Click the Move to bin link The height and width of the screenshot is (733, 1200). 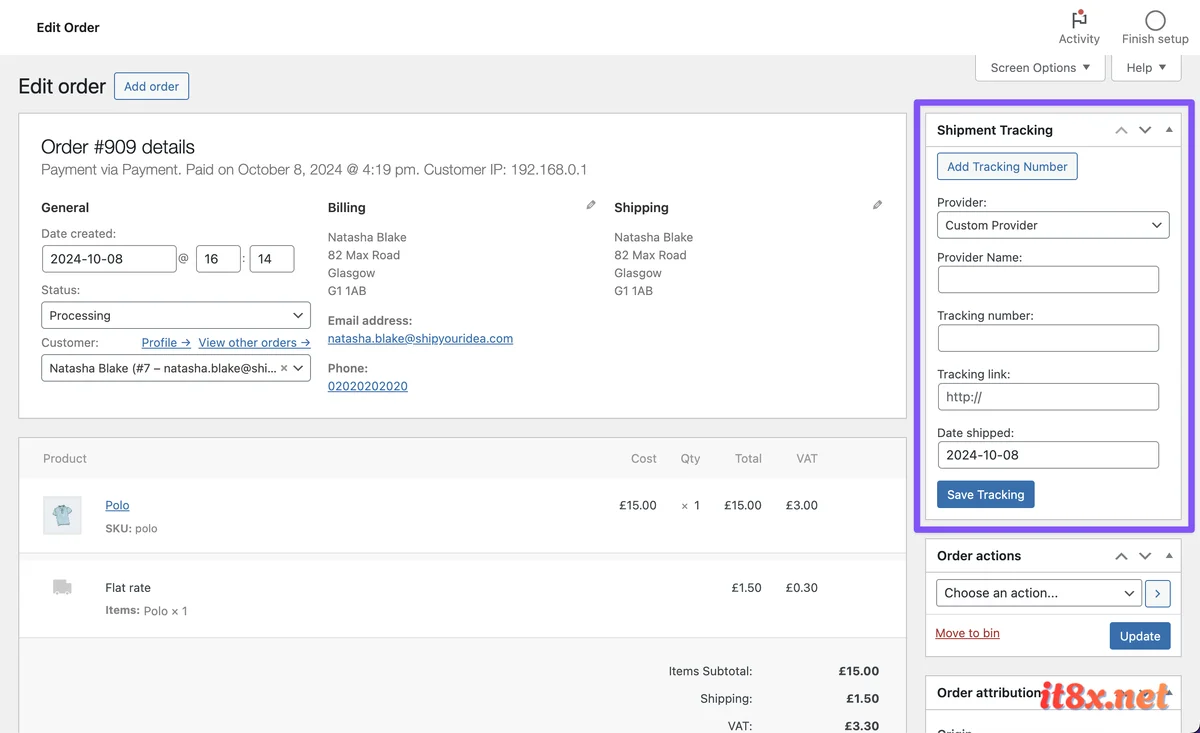pos(967,633)
